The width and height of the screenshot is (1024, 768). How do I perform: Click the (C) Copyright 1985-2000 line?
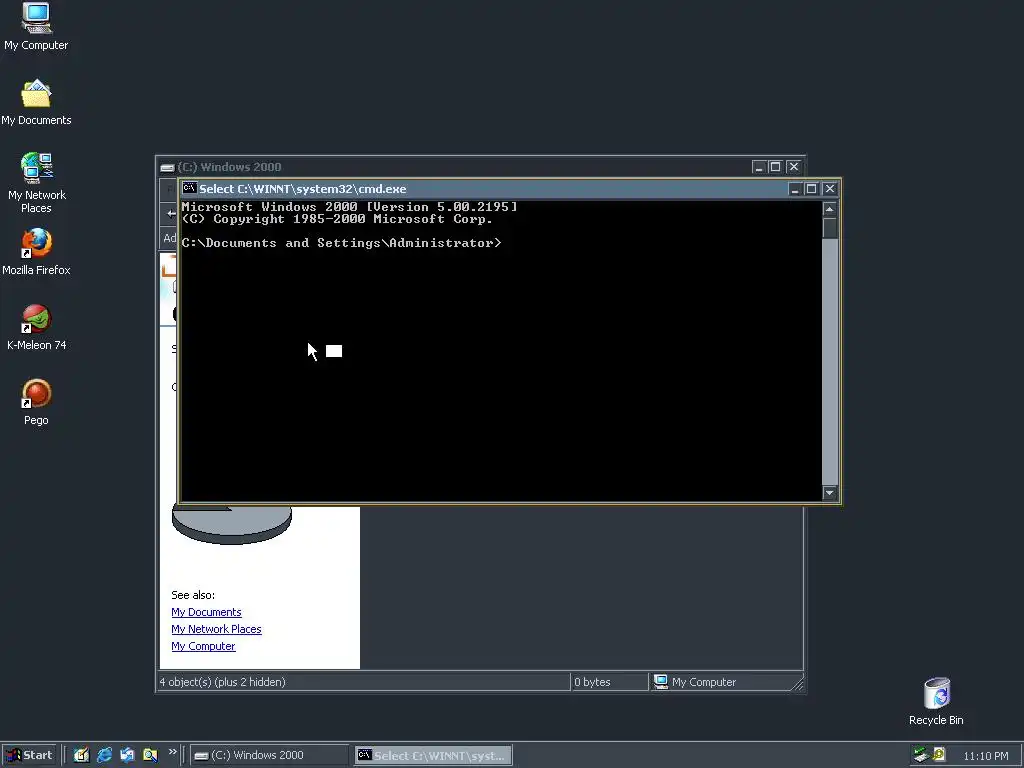click(337, 219)
